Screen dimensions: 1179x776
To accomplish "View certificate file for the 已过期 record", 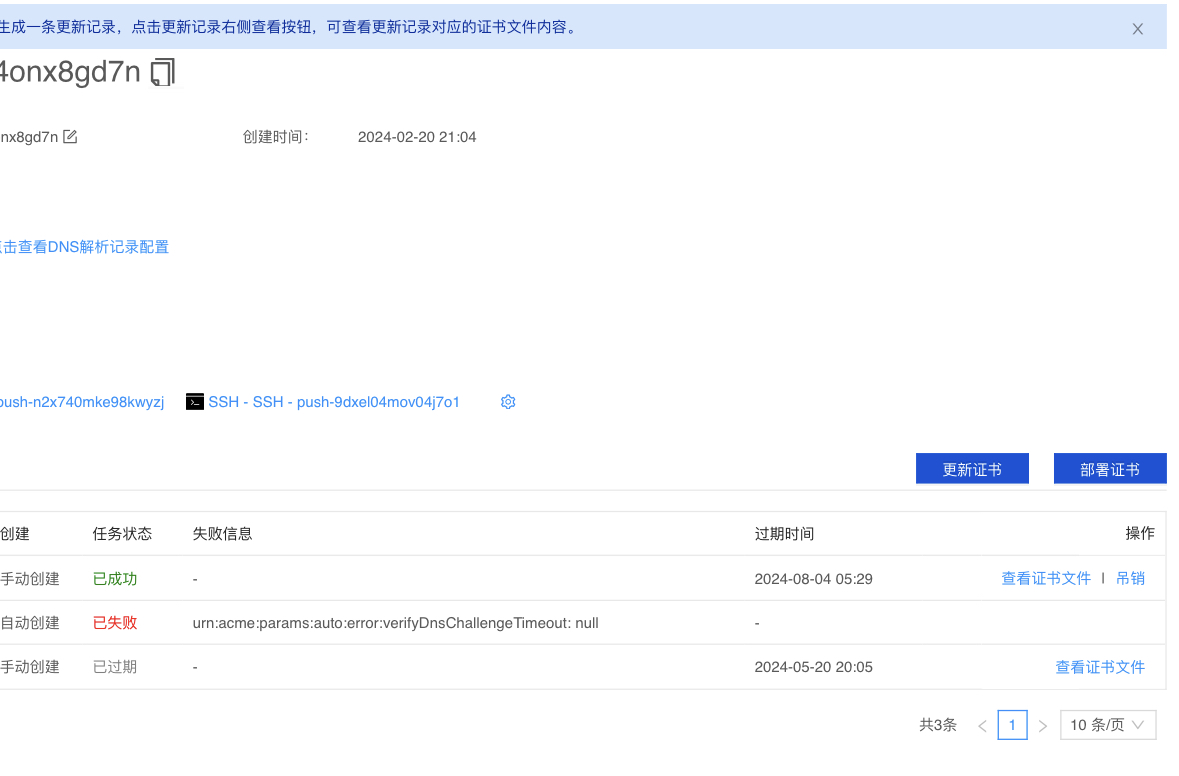I will click(1099, 667).
